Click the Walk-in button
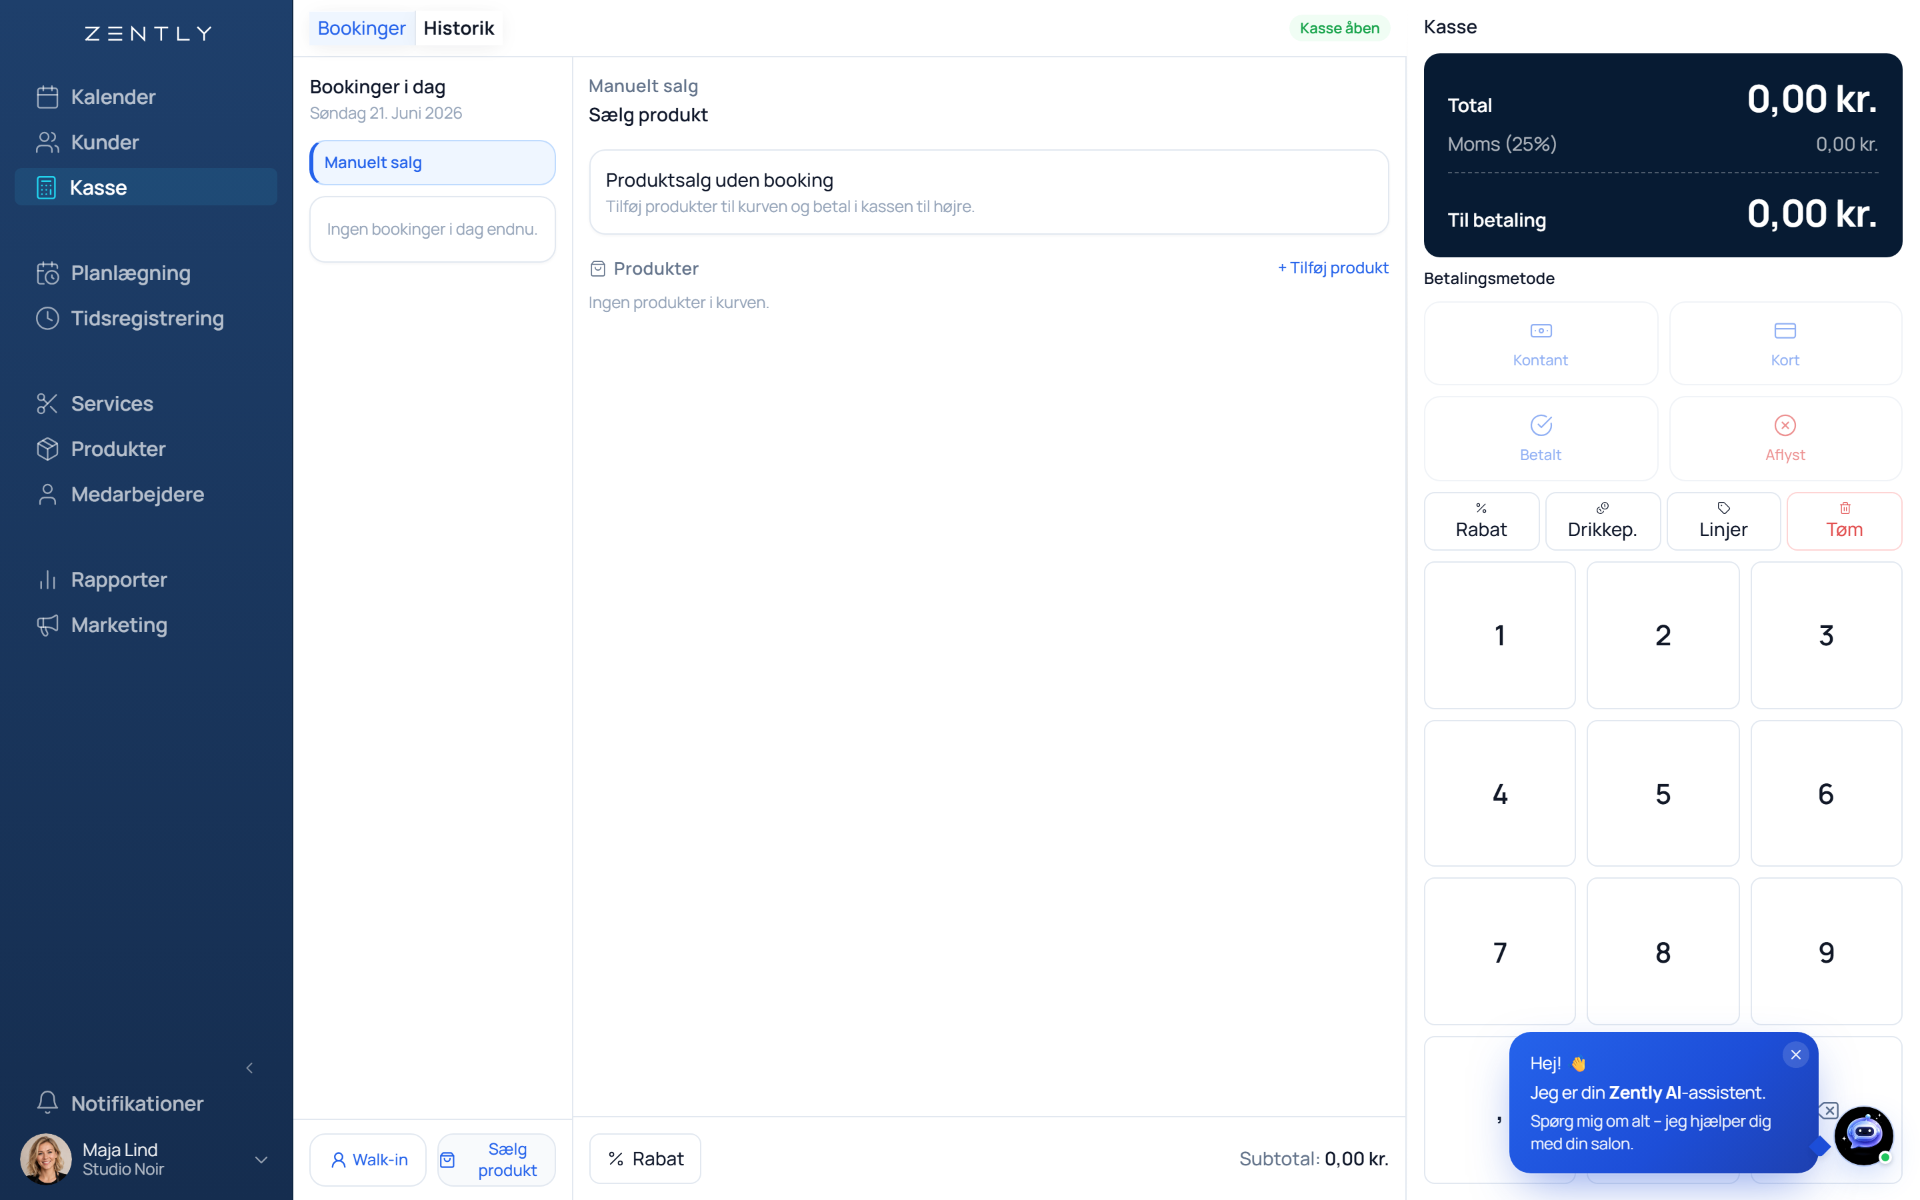Image resolution: width=1920 pixels, height=1200 pixels. (368, 1160)
